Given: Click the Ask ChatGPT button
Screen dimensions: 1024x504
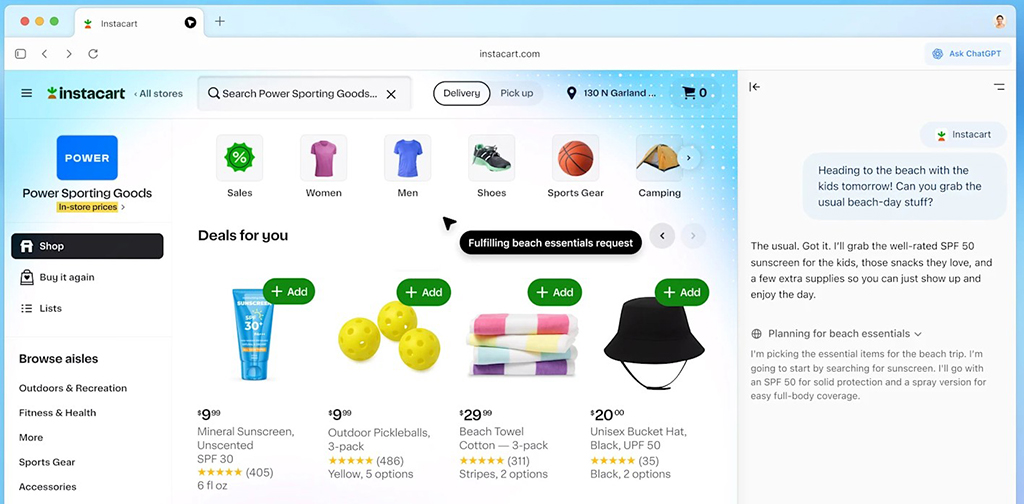Looking at the screenshot, I should 968,54.
